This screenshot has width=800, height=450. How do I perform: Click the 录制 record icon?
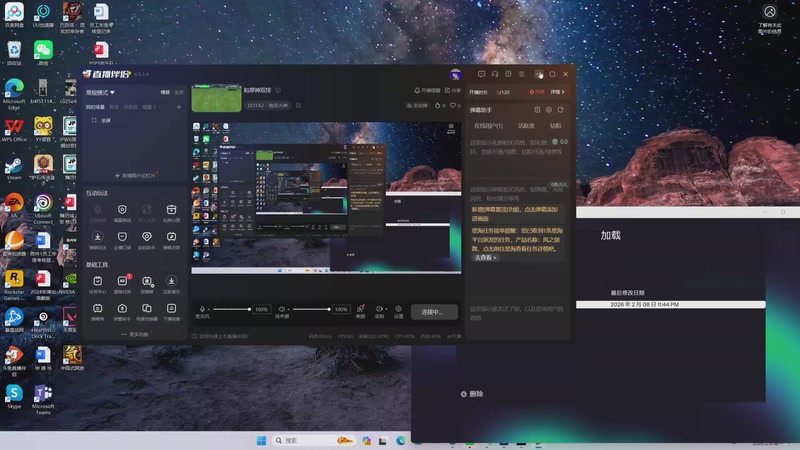(x=379, y=309)
